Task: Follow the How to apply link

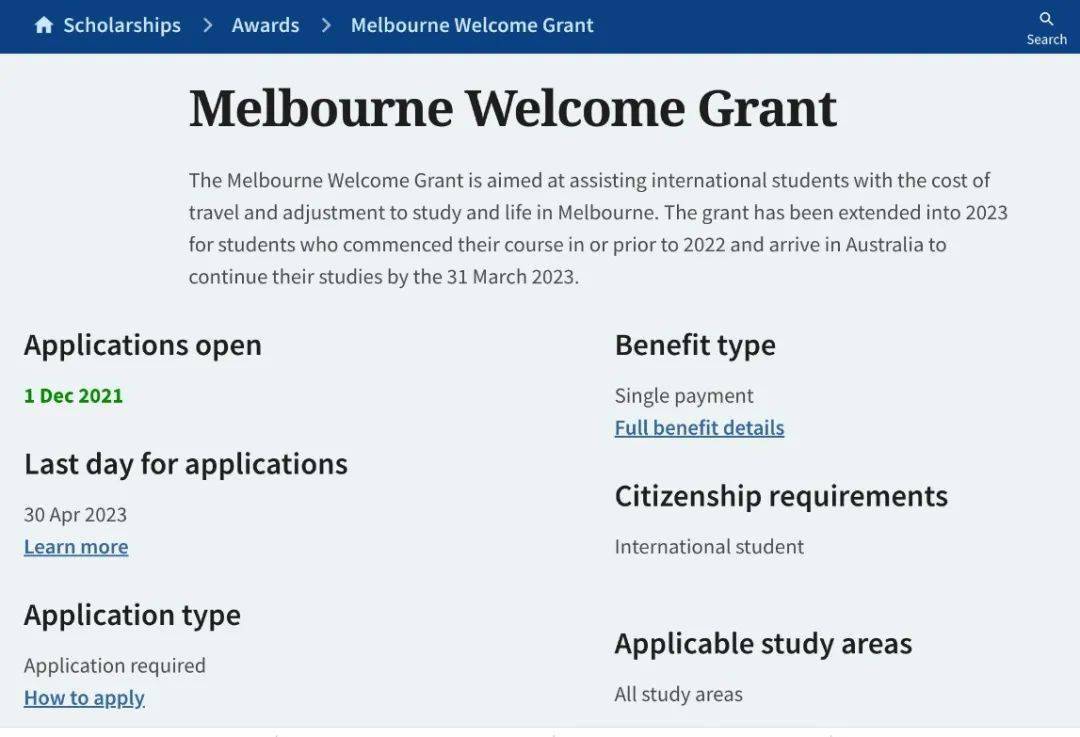Action: (x=84, y=698)
